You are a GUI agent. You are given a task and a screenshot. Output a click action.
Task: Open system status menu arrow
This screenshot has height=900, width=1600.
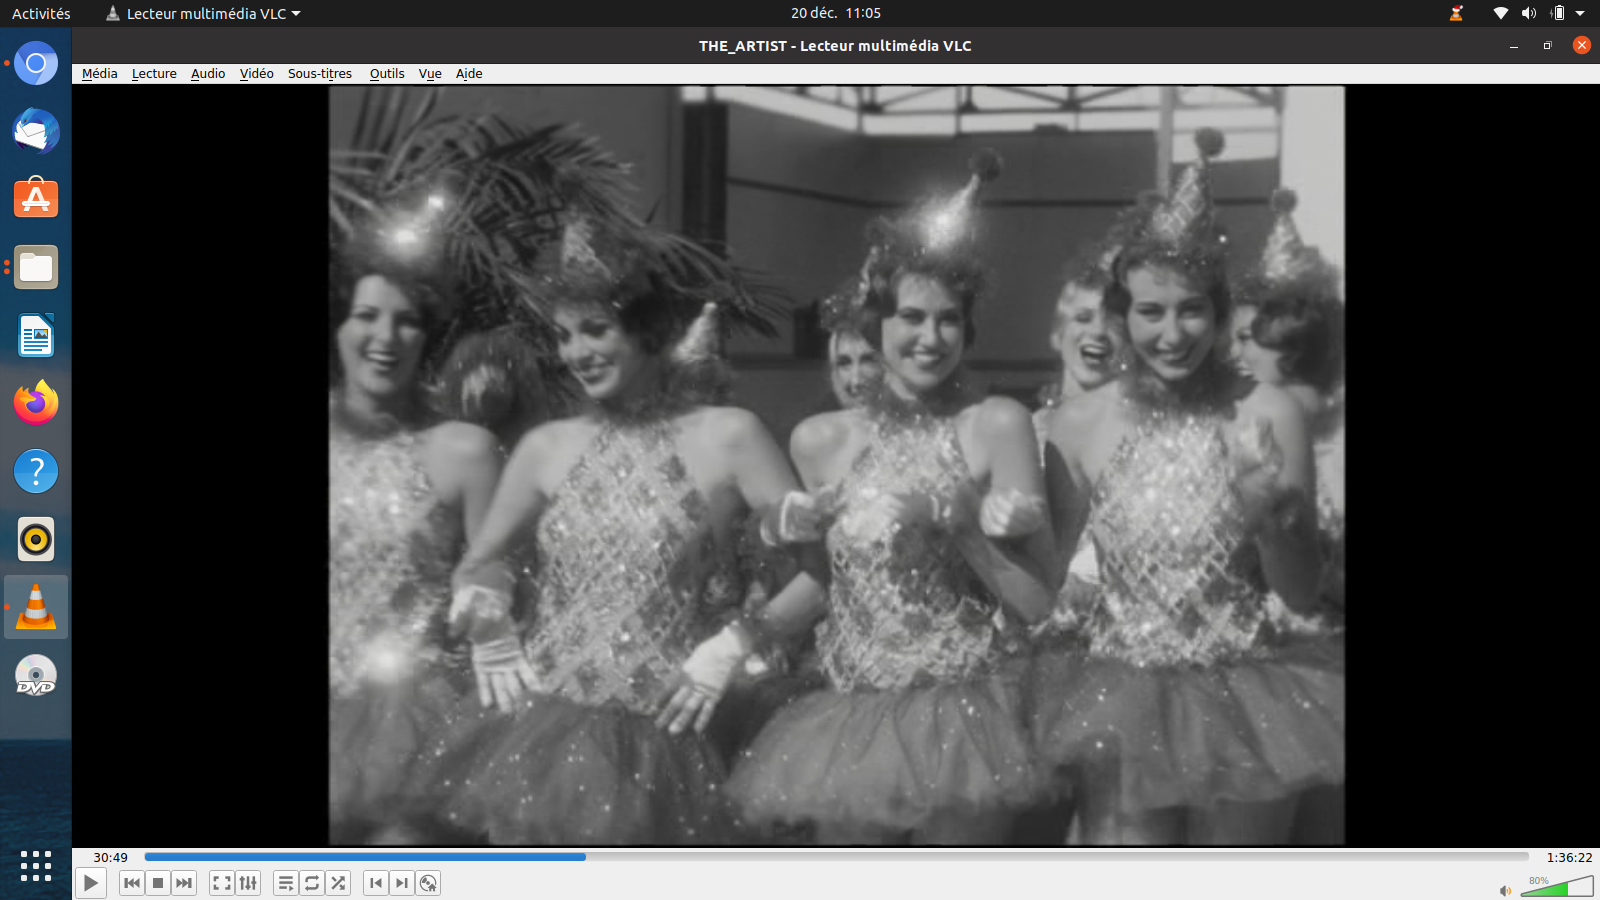coord(1580,13)
